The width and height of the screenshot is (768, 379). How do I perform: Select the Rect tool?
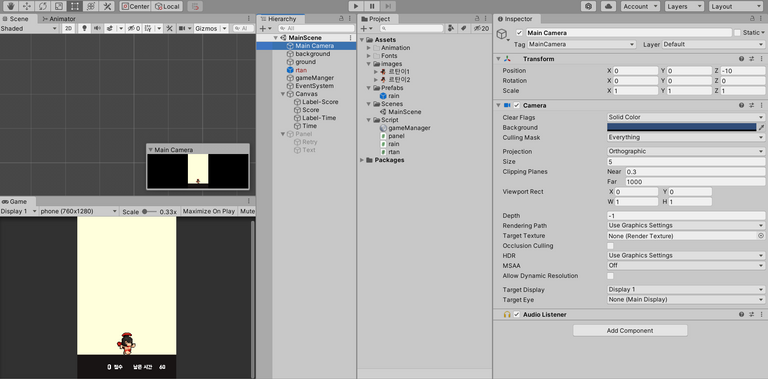click(74, 6)
